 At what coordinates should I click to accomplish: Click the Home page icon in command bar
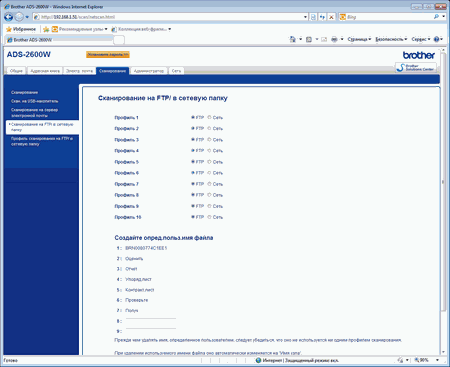tap(293, 39)
